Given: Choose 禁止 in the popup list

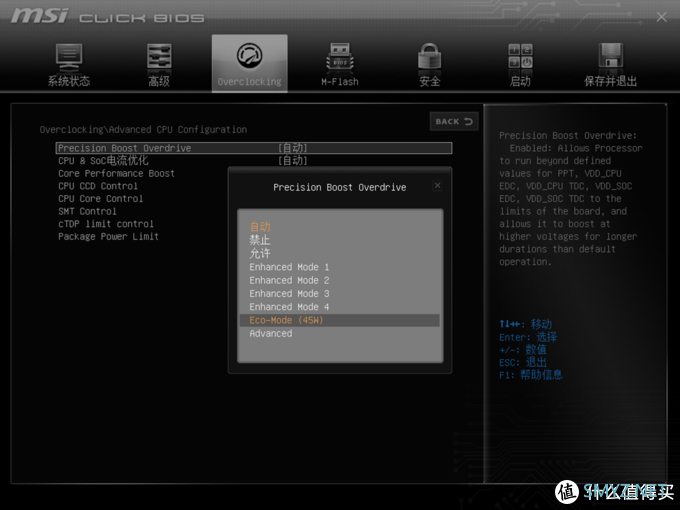Looking at the screenshot, I should (x=260, y=240).
